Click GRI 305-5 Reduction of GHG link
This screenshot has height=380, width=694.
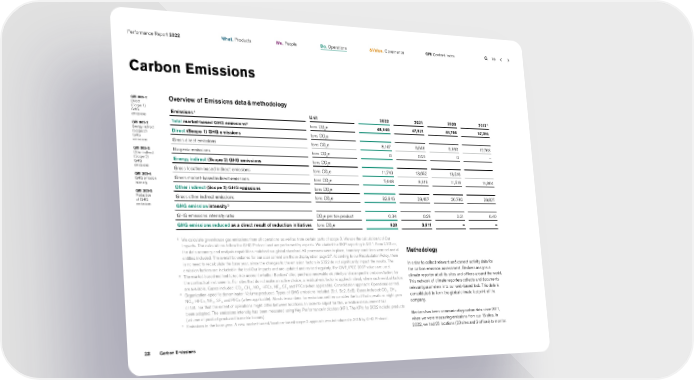pos(144,197)
